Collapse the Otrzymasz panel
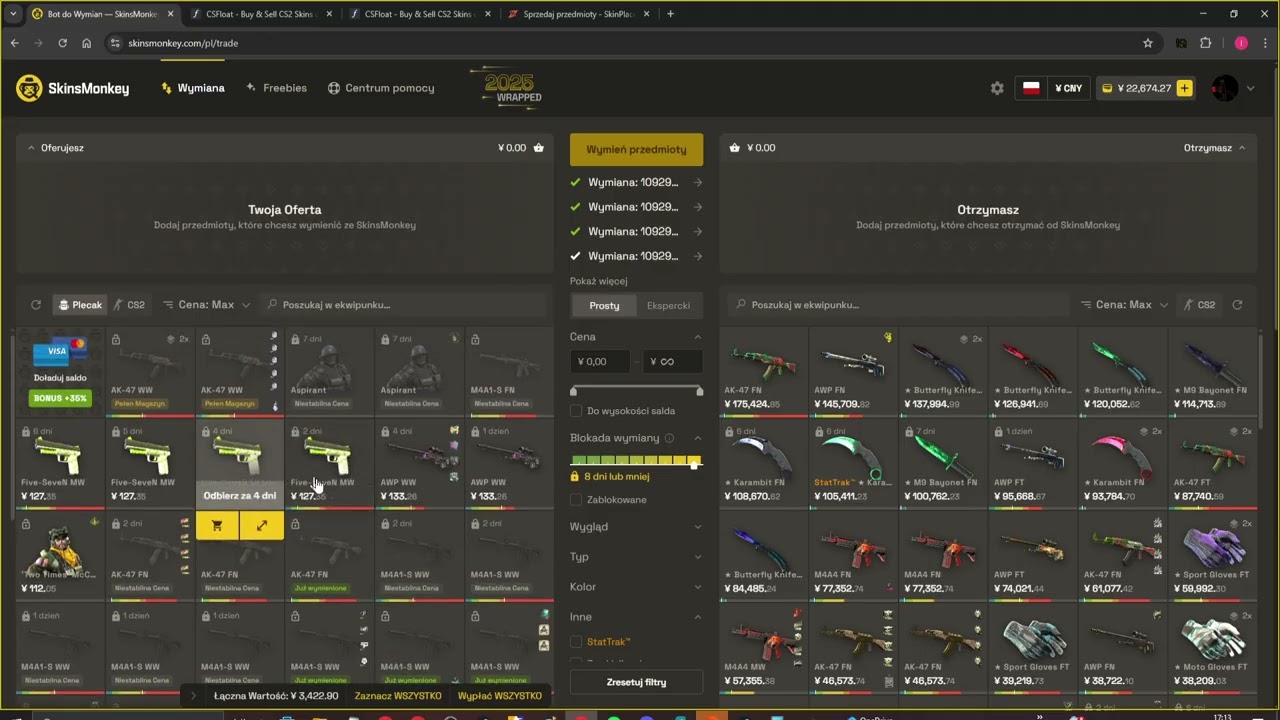1280x720 pixels. tap(1242, 148)
